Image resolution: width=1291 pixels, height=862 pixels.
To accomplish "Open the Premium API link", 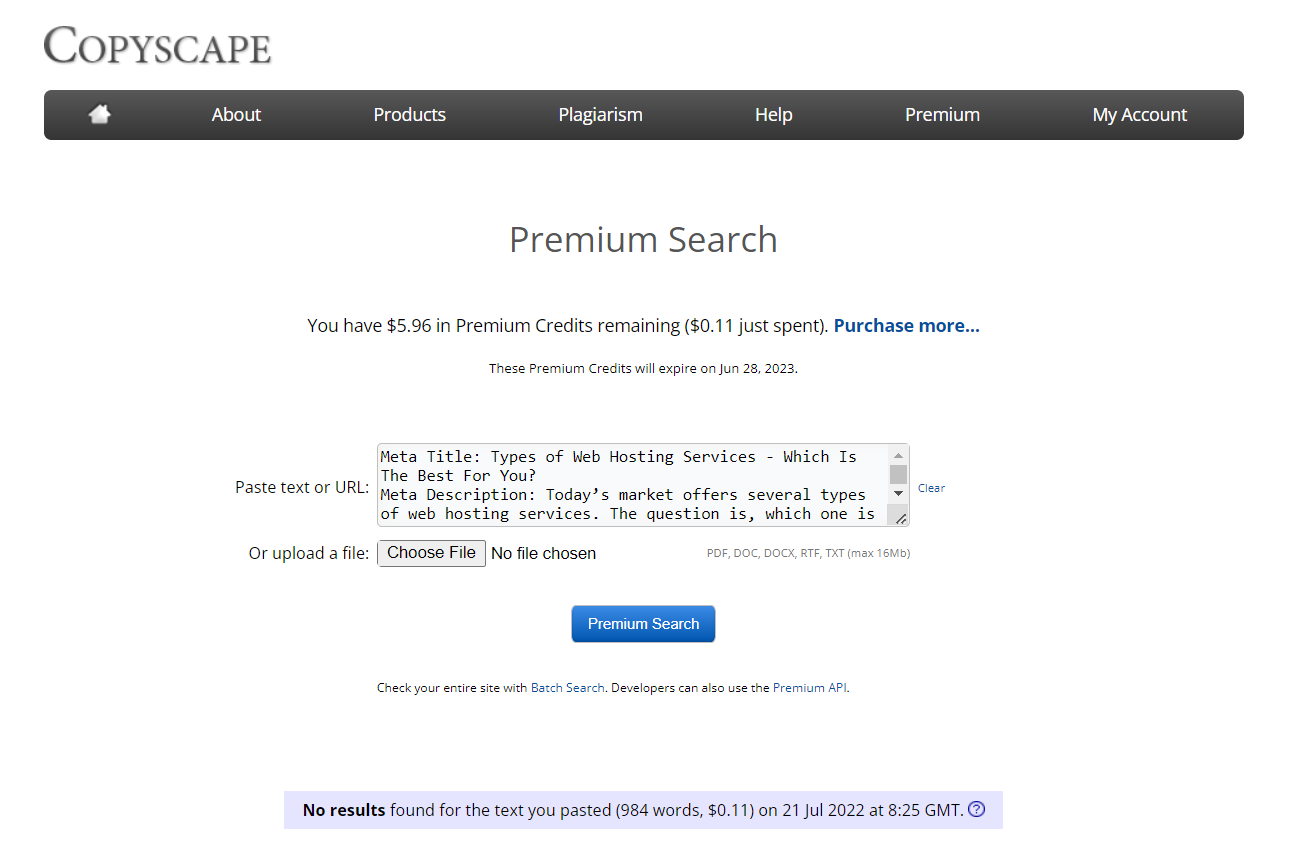I will (810, 688).
